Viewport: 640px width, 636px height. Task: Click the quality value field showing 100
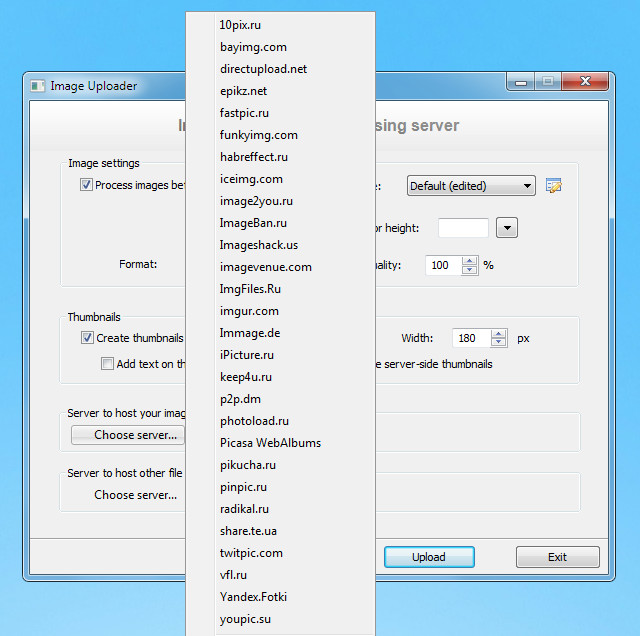pos(444,265)
